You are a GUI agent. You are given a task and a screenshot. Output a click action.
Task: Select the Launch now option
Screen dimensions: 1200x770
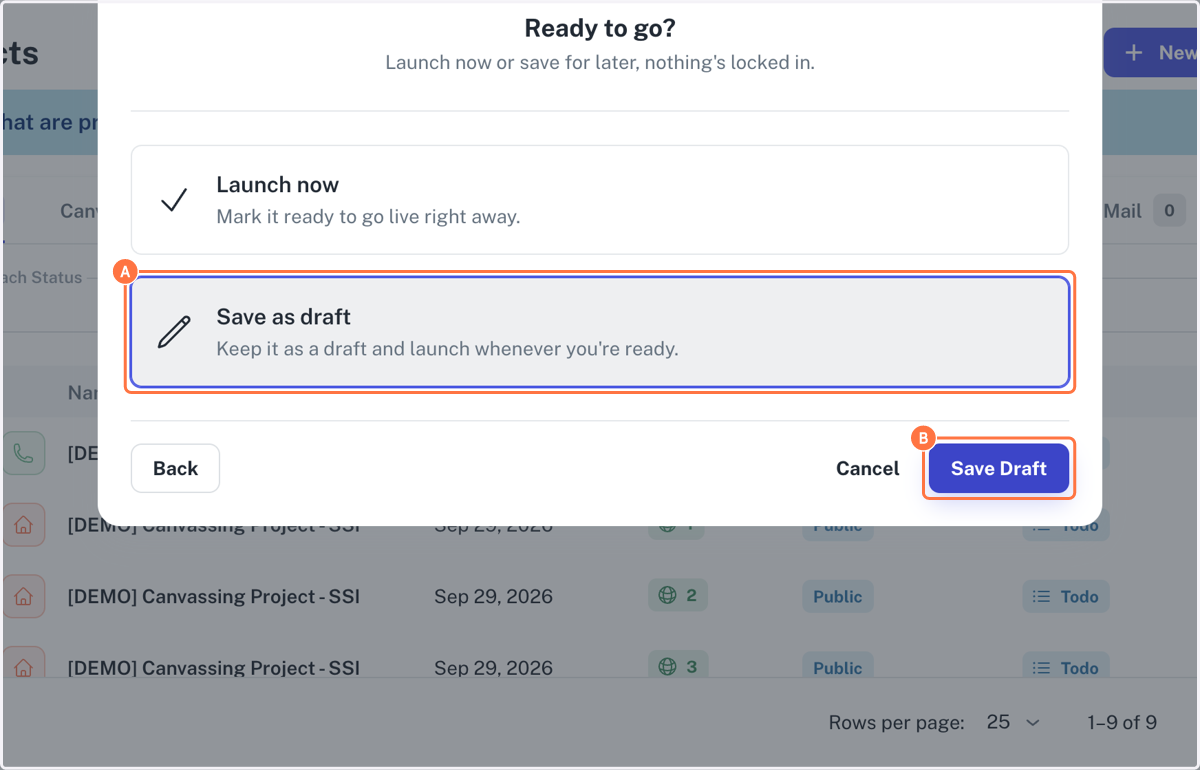600,200
